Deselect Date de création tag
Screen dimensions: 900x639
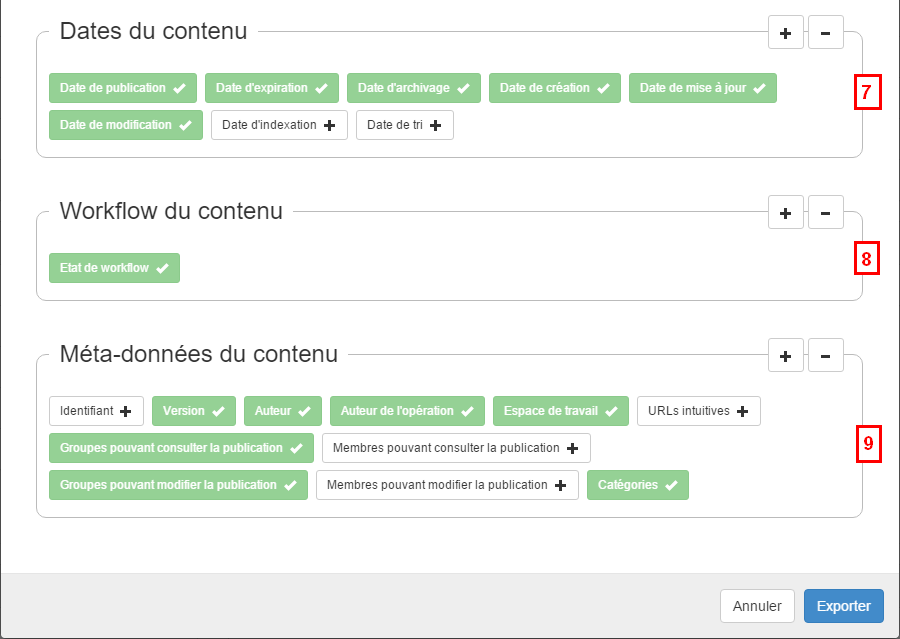click(554, 88)
